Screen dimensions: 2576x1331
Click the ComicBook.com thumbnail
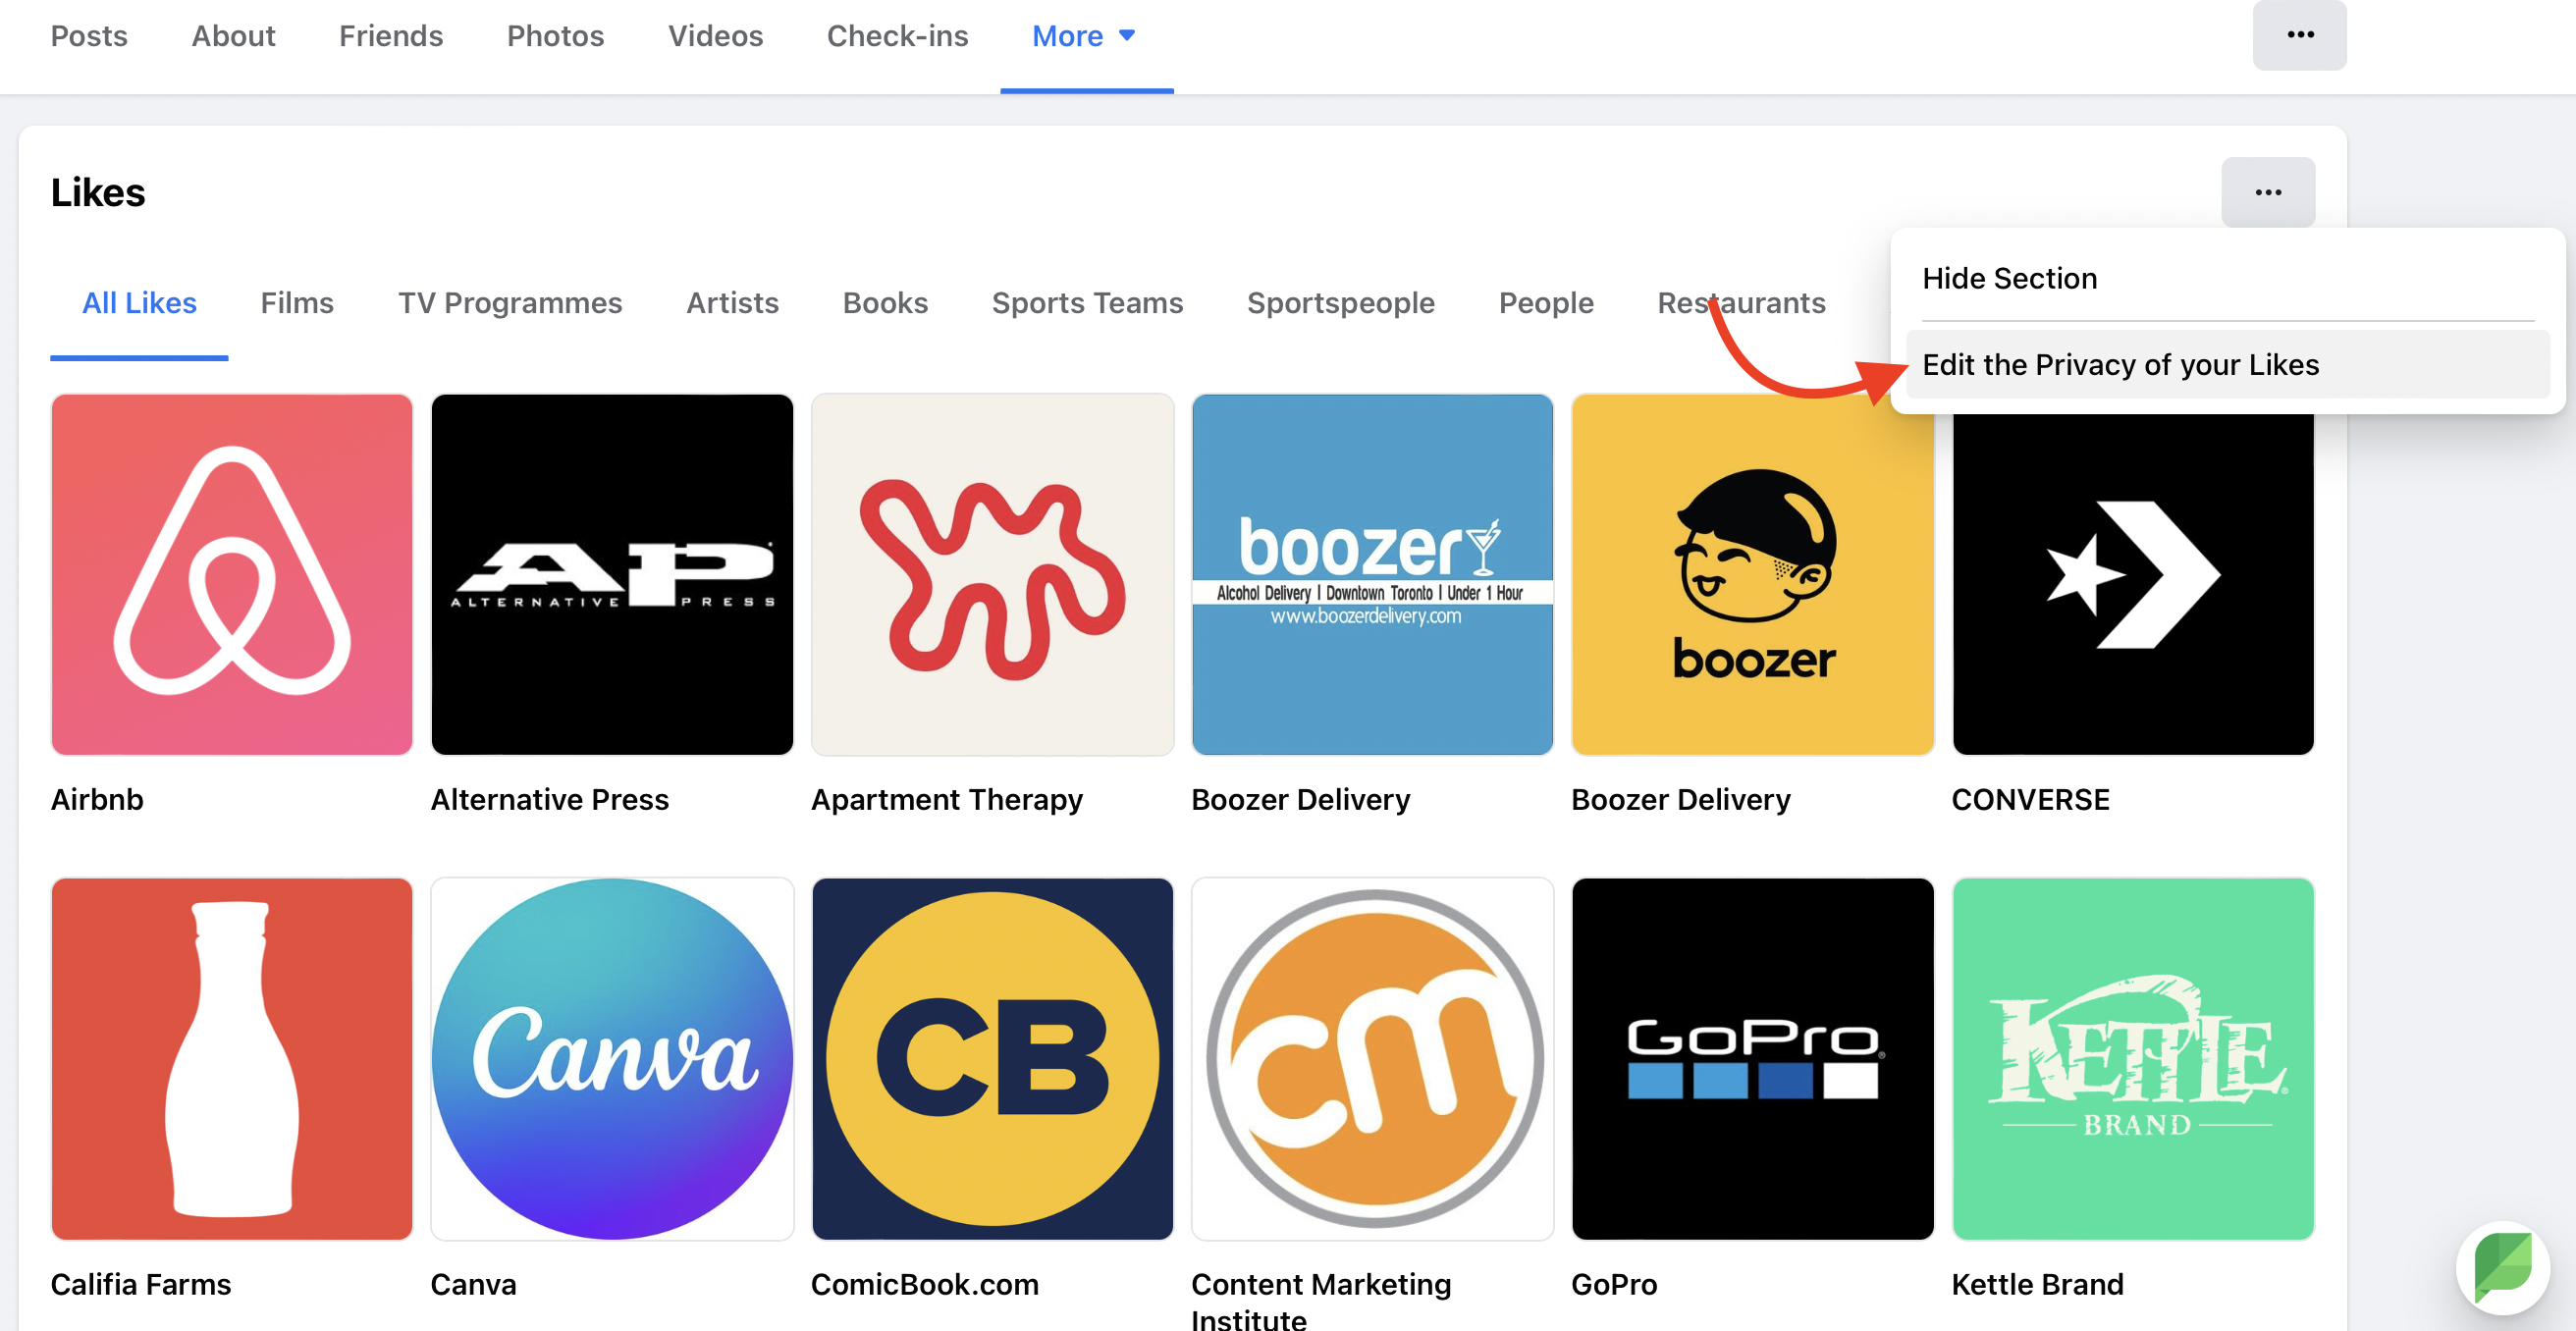click(992, 1058)
